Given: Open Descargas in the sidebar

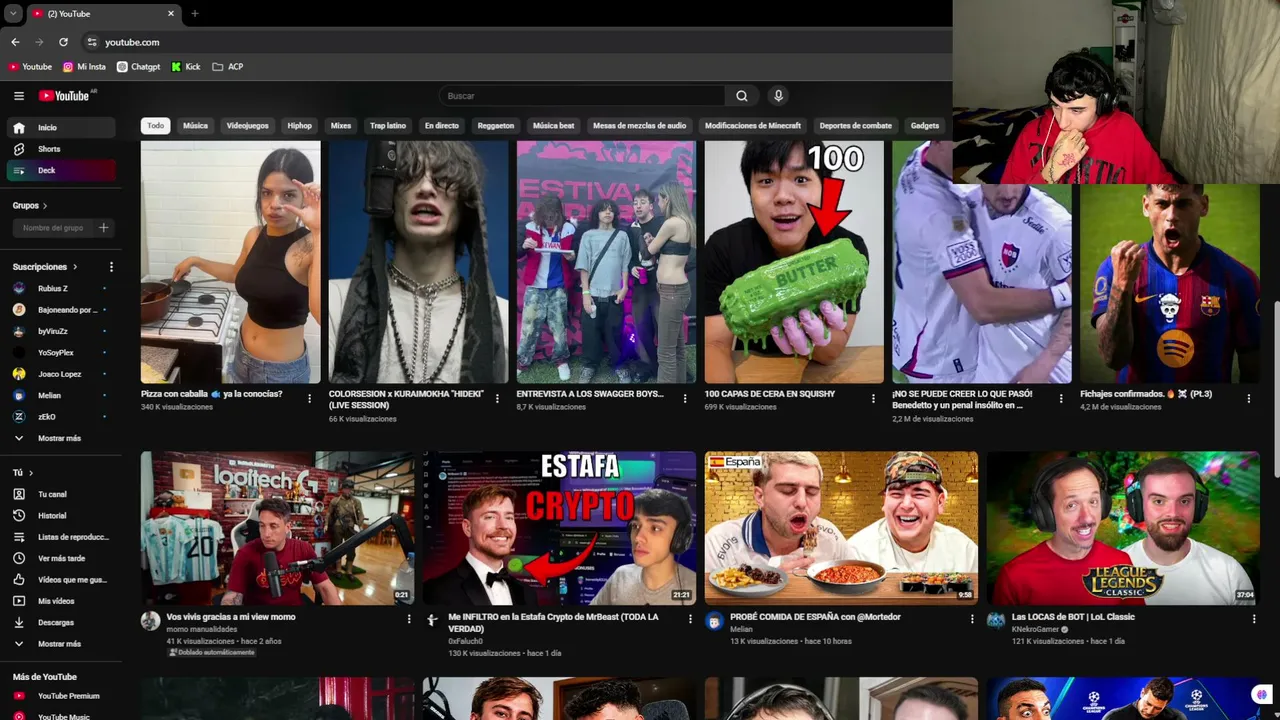Looking at the screenshot, I should pyautogui.click(x=61, y=622).
